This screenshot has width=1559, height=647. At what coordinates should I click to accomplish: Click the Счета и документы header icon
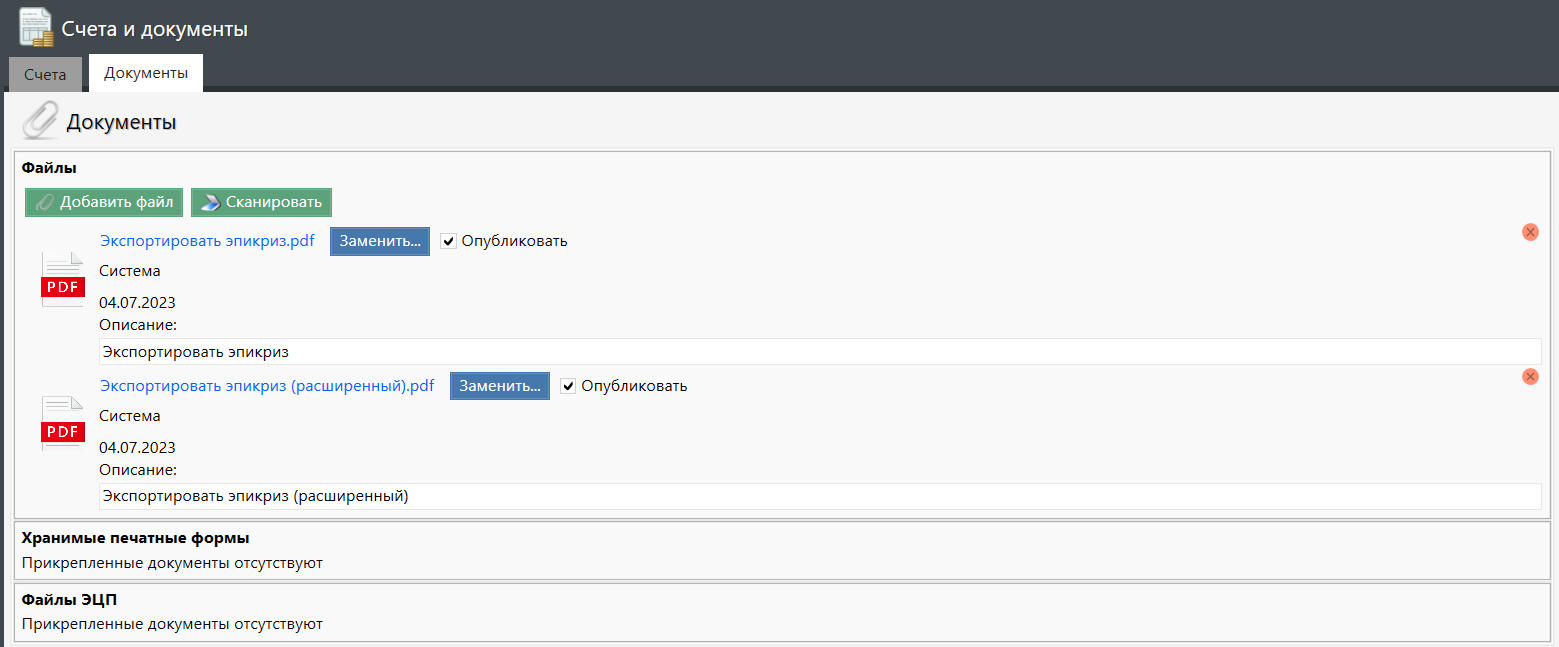point(36,27)
